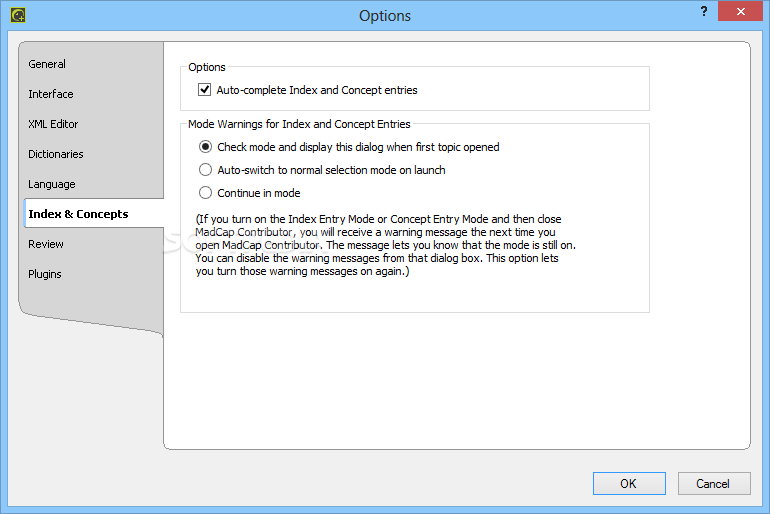
Task: Dismiss the dialog with Cancel button
Action: (x=714, y=484)
